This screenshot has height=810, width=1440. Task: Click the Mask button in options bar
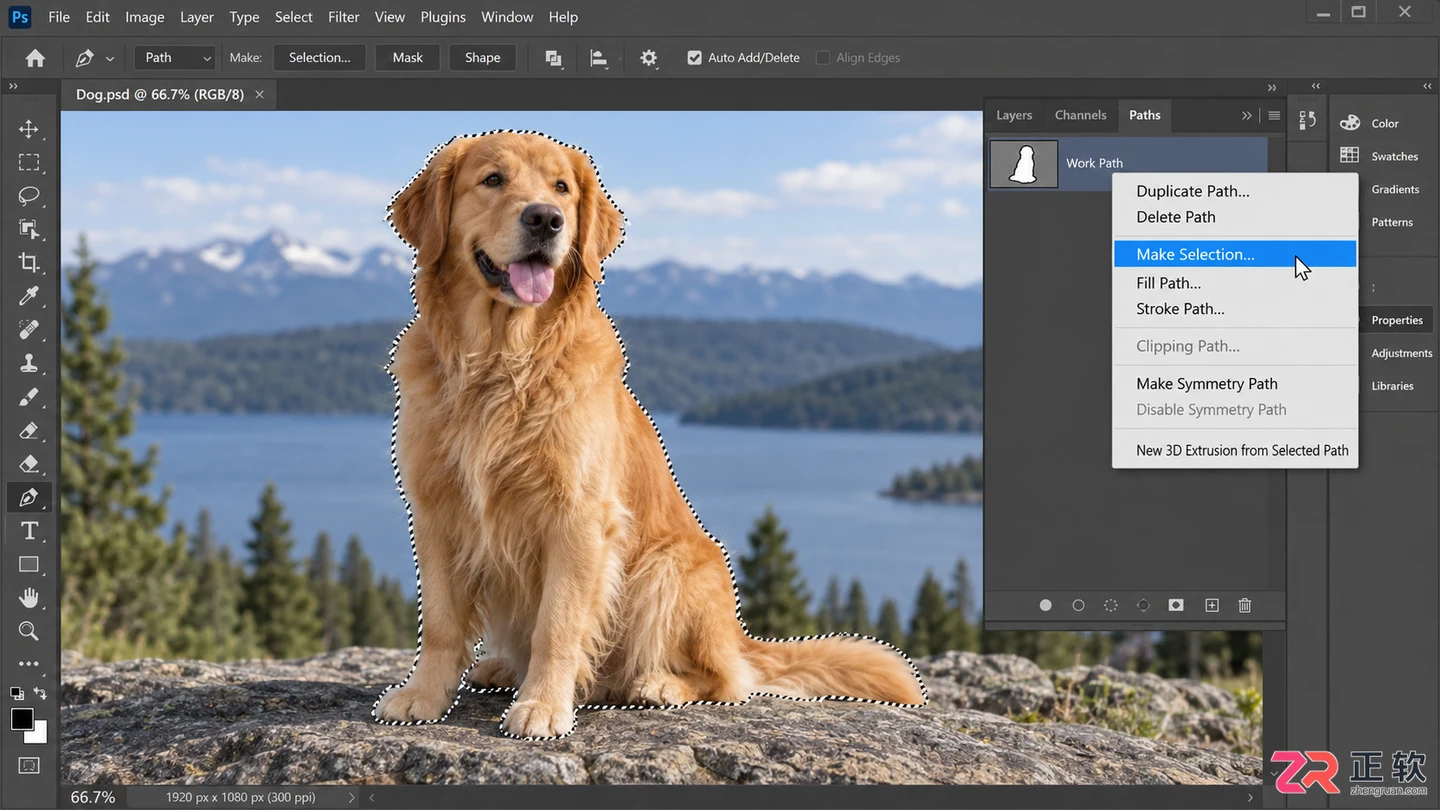coord(408,58)
